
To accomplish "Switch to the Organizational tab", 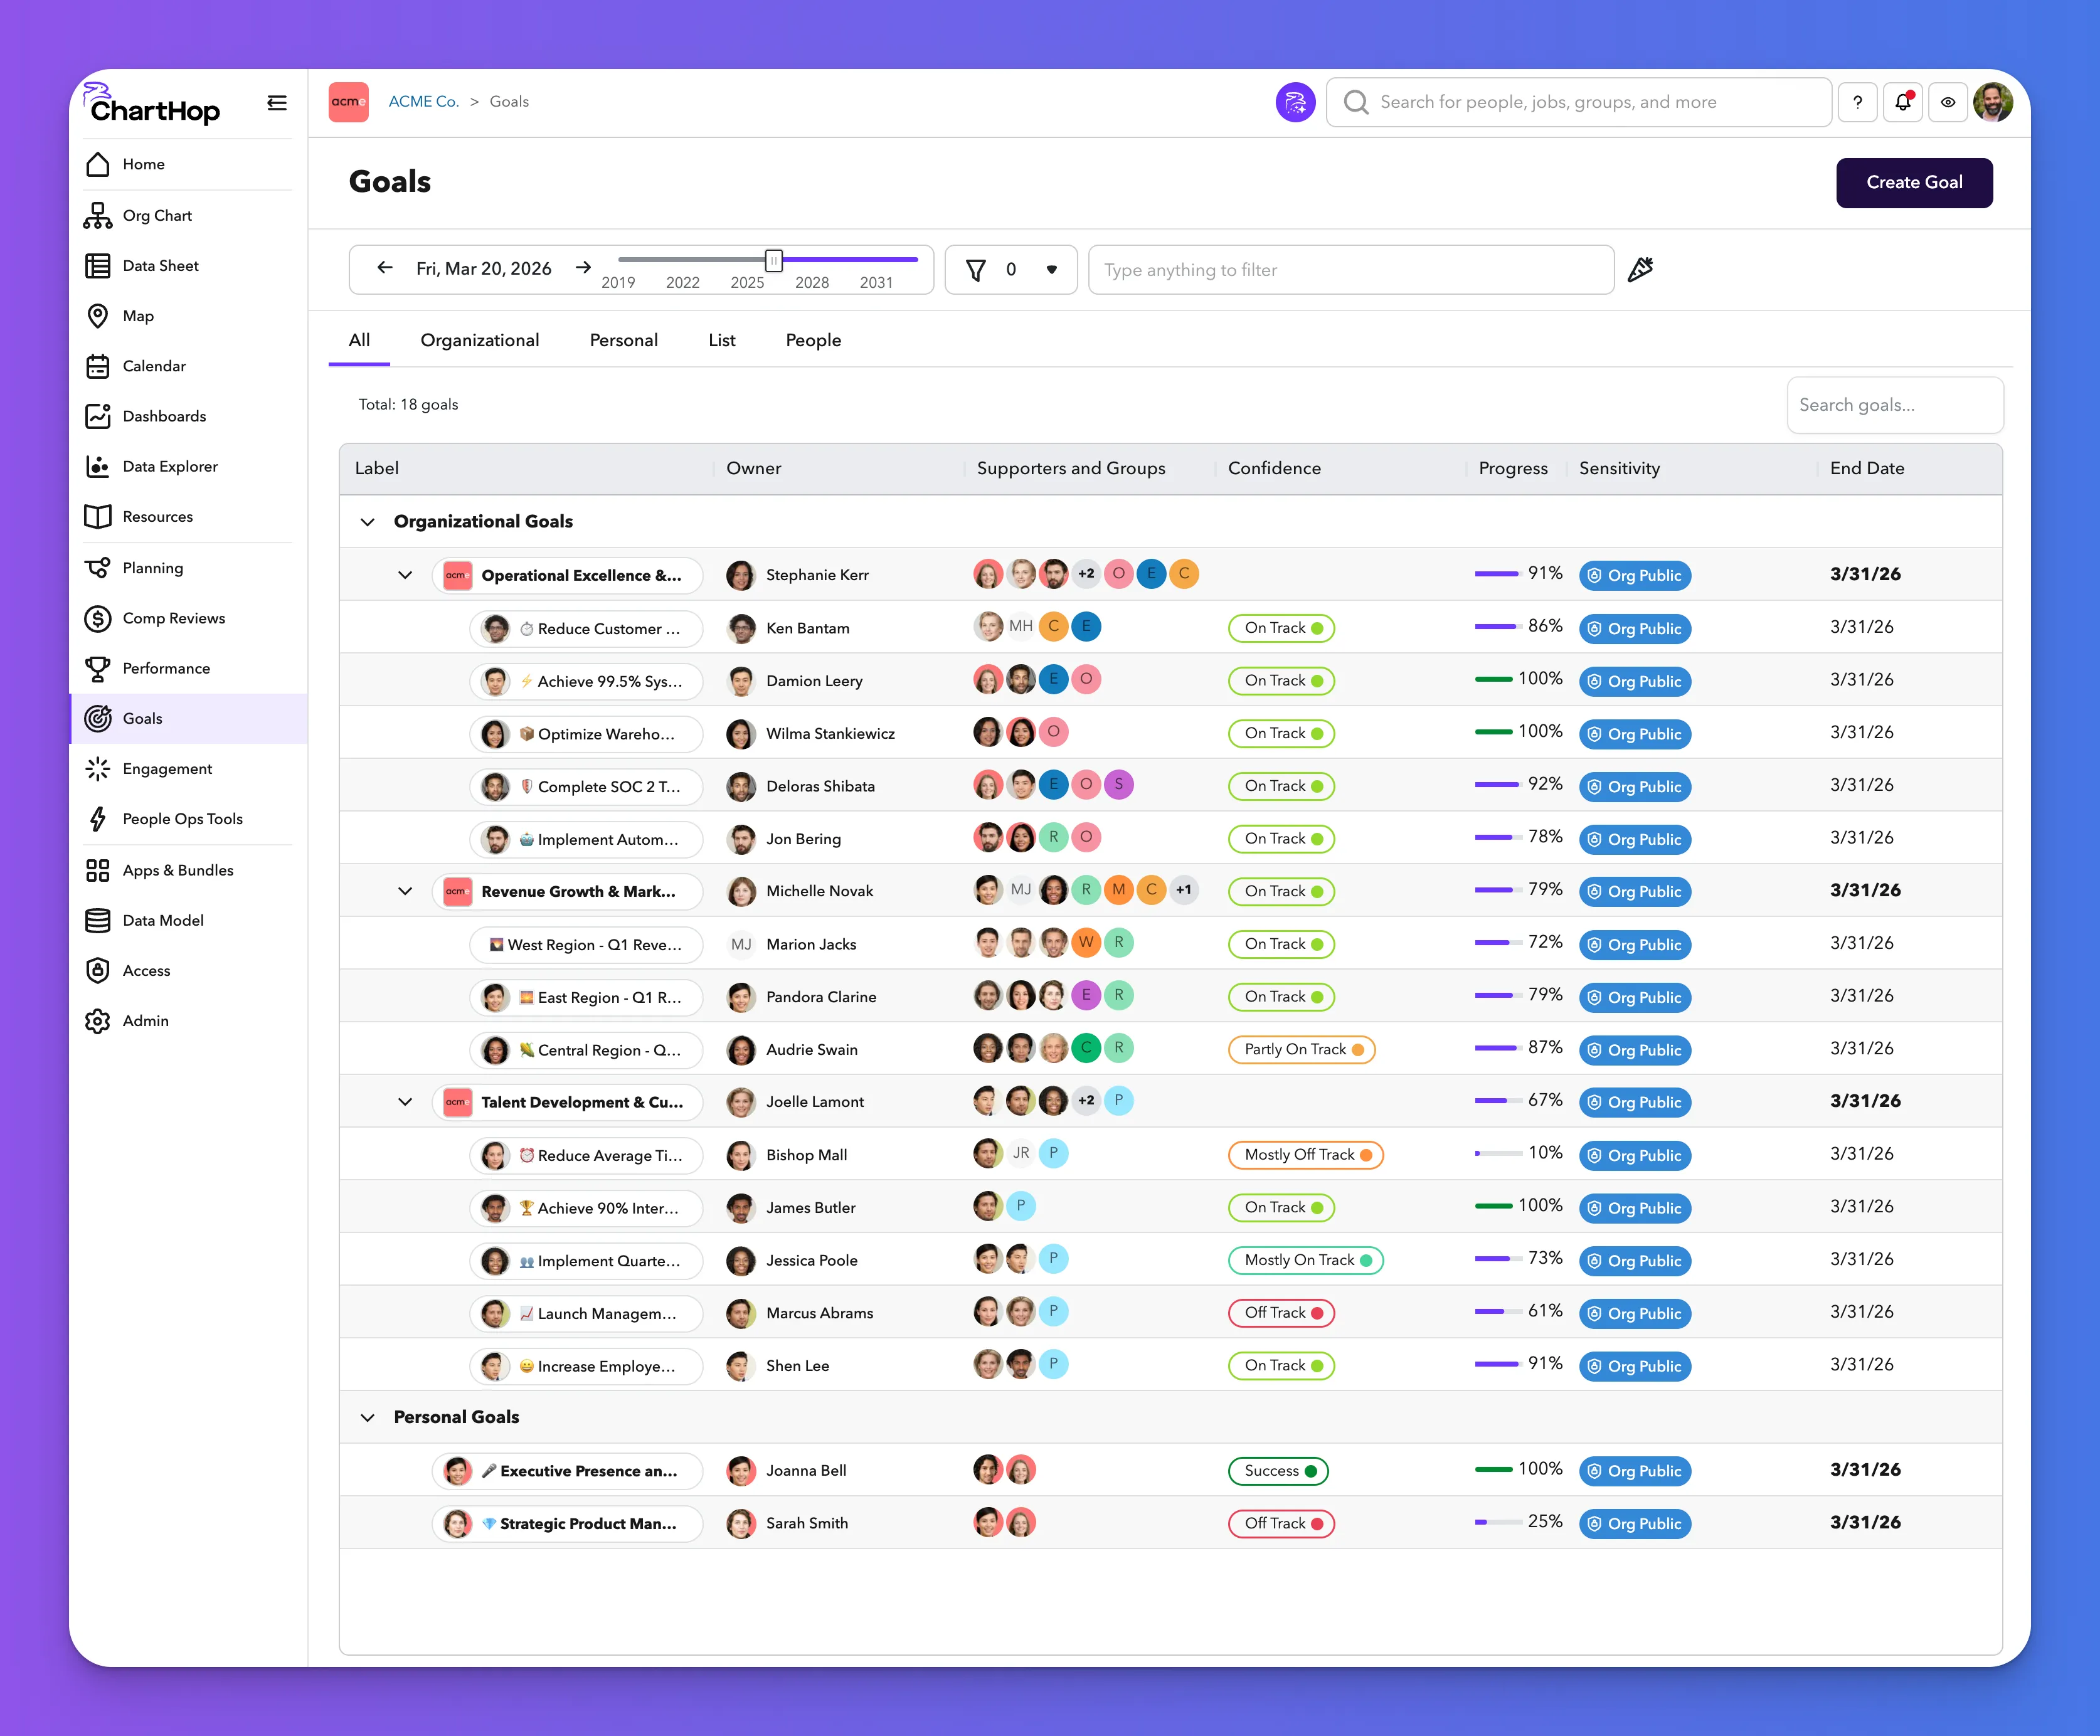I will click(x=480, y=340).
